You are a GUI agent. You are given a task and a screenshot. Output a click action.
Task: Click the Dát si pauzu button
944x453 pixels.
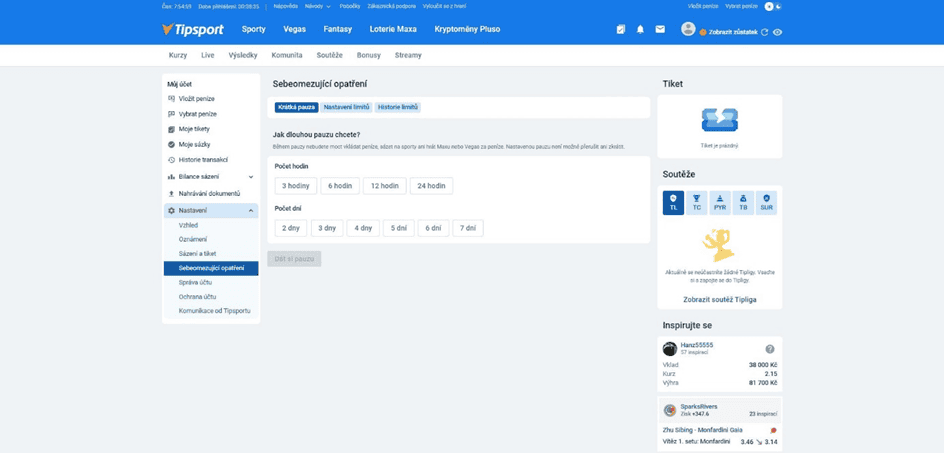[294, 259]
